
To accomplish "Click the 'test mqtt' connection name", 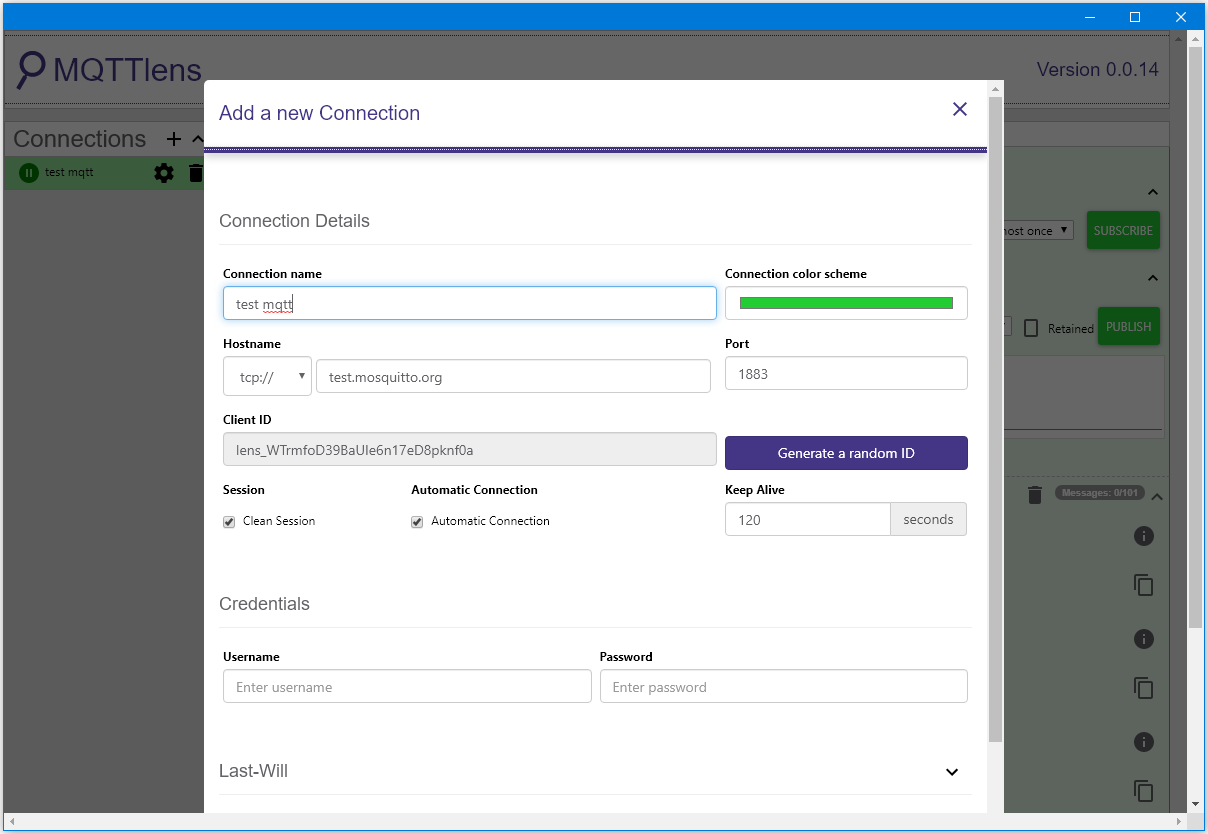I will pos(69,172).
